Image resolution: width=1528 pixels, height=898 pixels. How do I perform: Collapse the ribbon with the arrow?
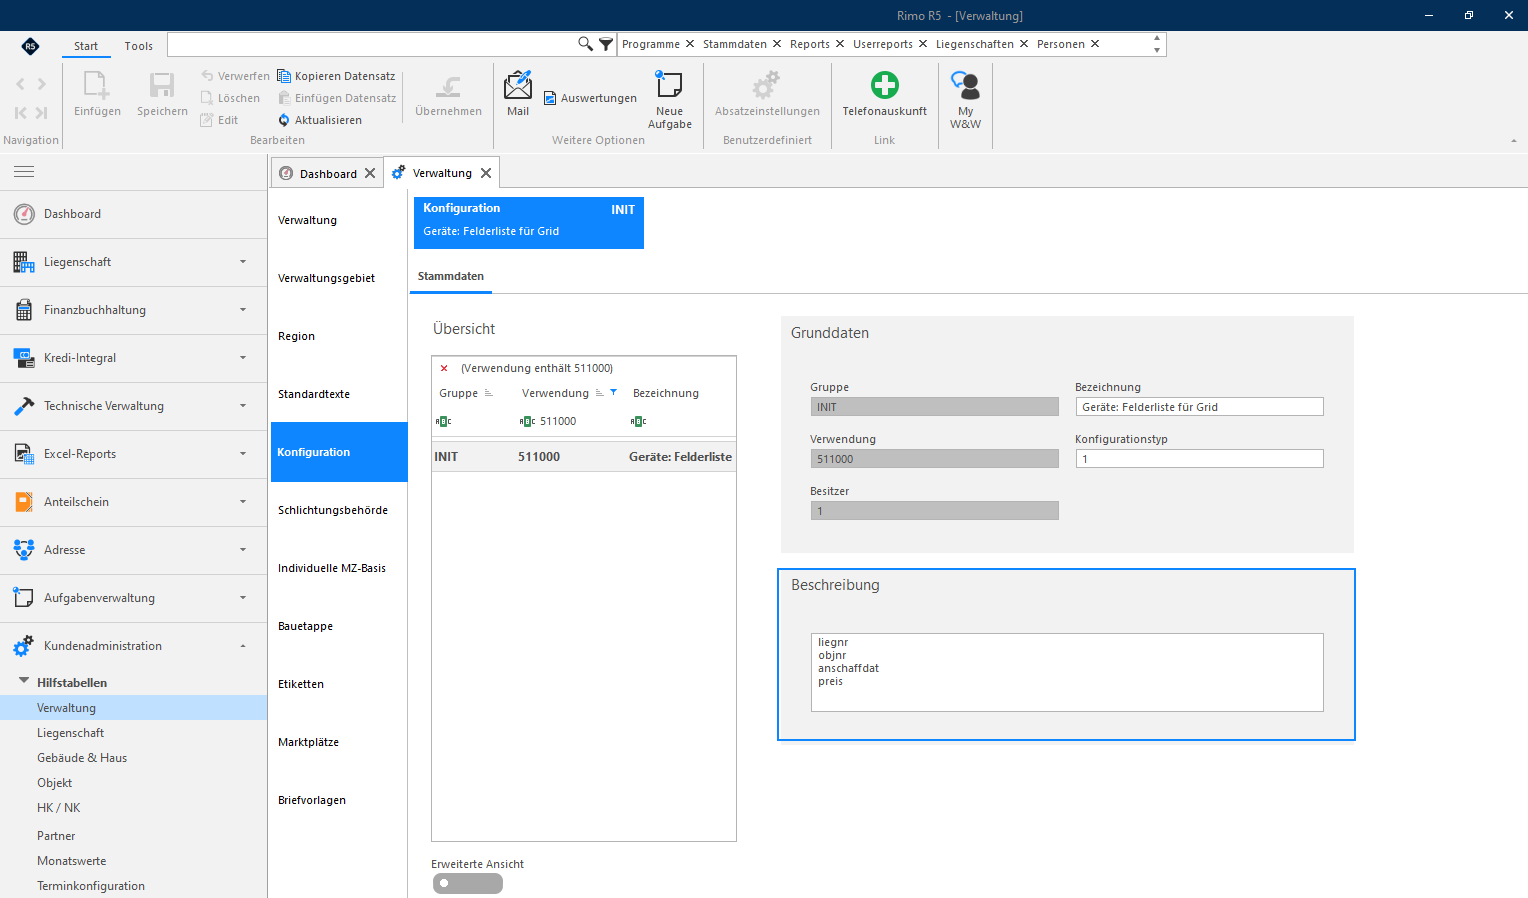coord(1513,141)
